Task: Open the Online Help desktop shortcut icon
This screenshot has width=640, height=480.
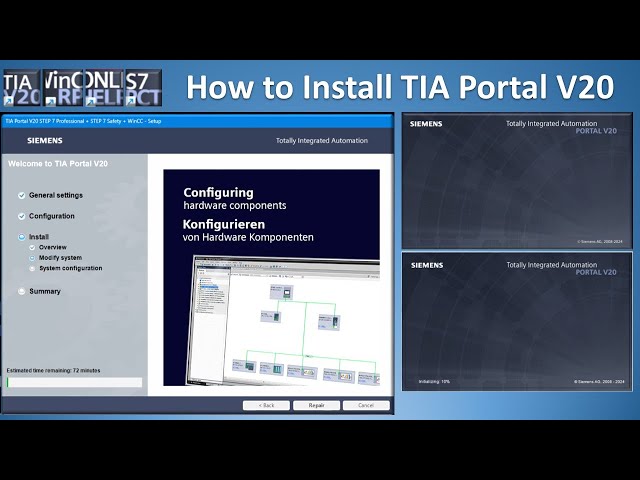Action: click(104, 88)
